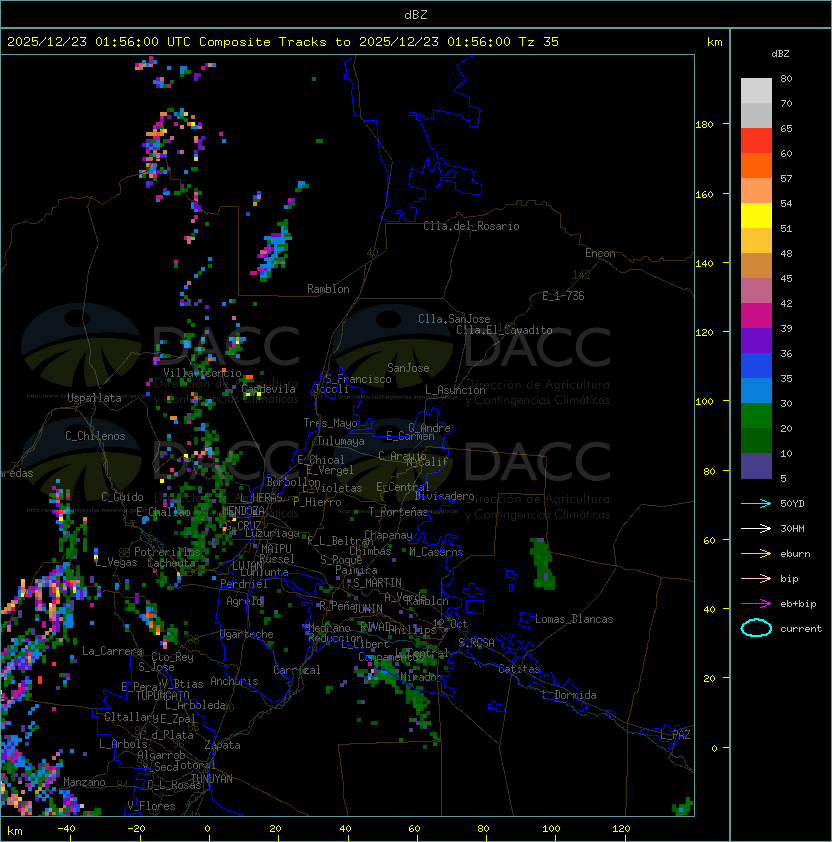Image resolution: width=832 pixels, height=842 pixels.
Task: Click the 50YD cyan arrow legend icon
Action: [756, 504]
